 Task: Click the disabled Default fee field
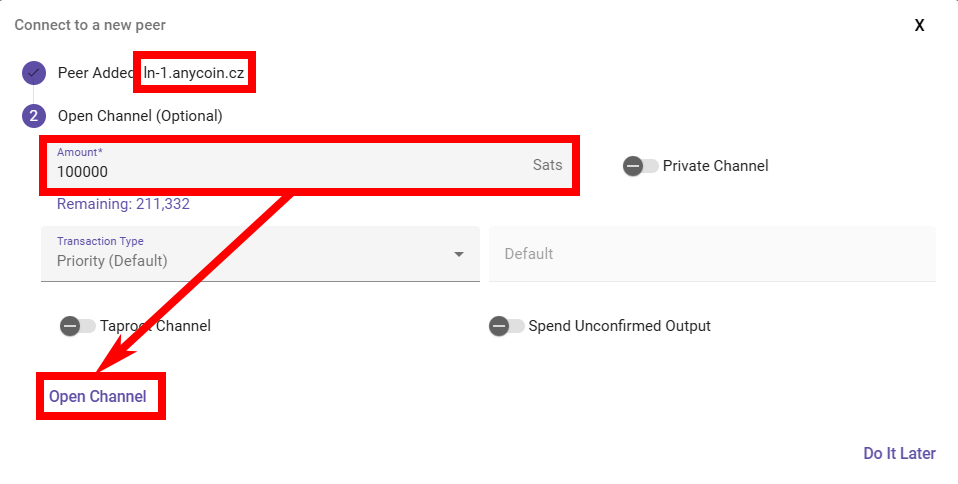[712, 254]
